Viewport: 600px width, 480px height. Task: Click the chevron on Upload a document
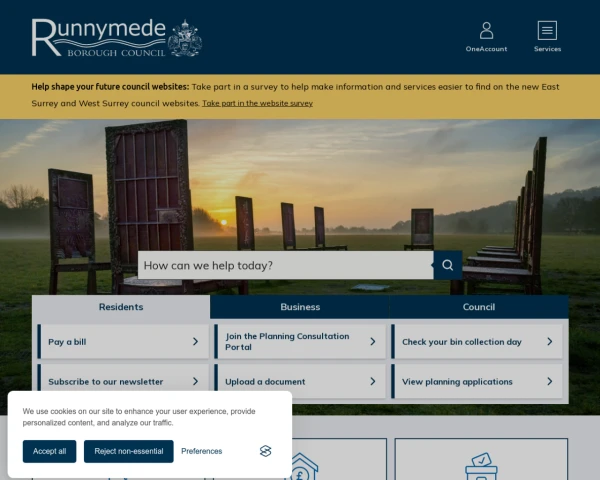(373, 381)
